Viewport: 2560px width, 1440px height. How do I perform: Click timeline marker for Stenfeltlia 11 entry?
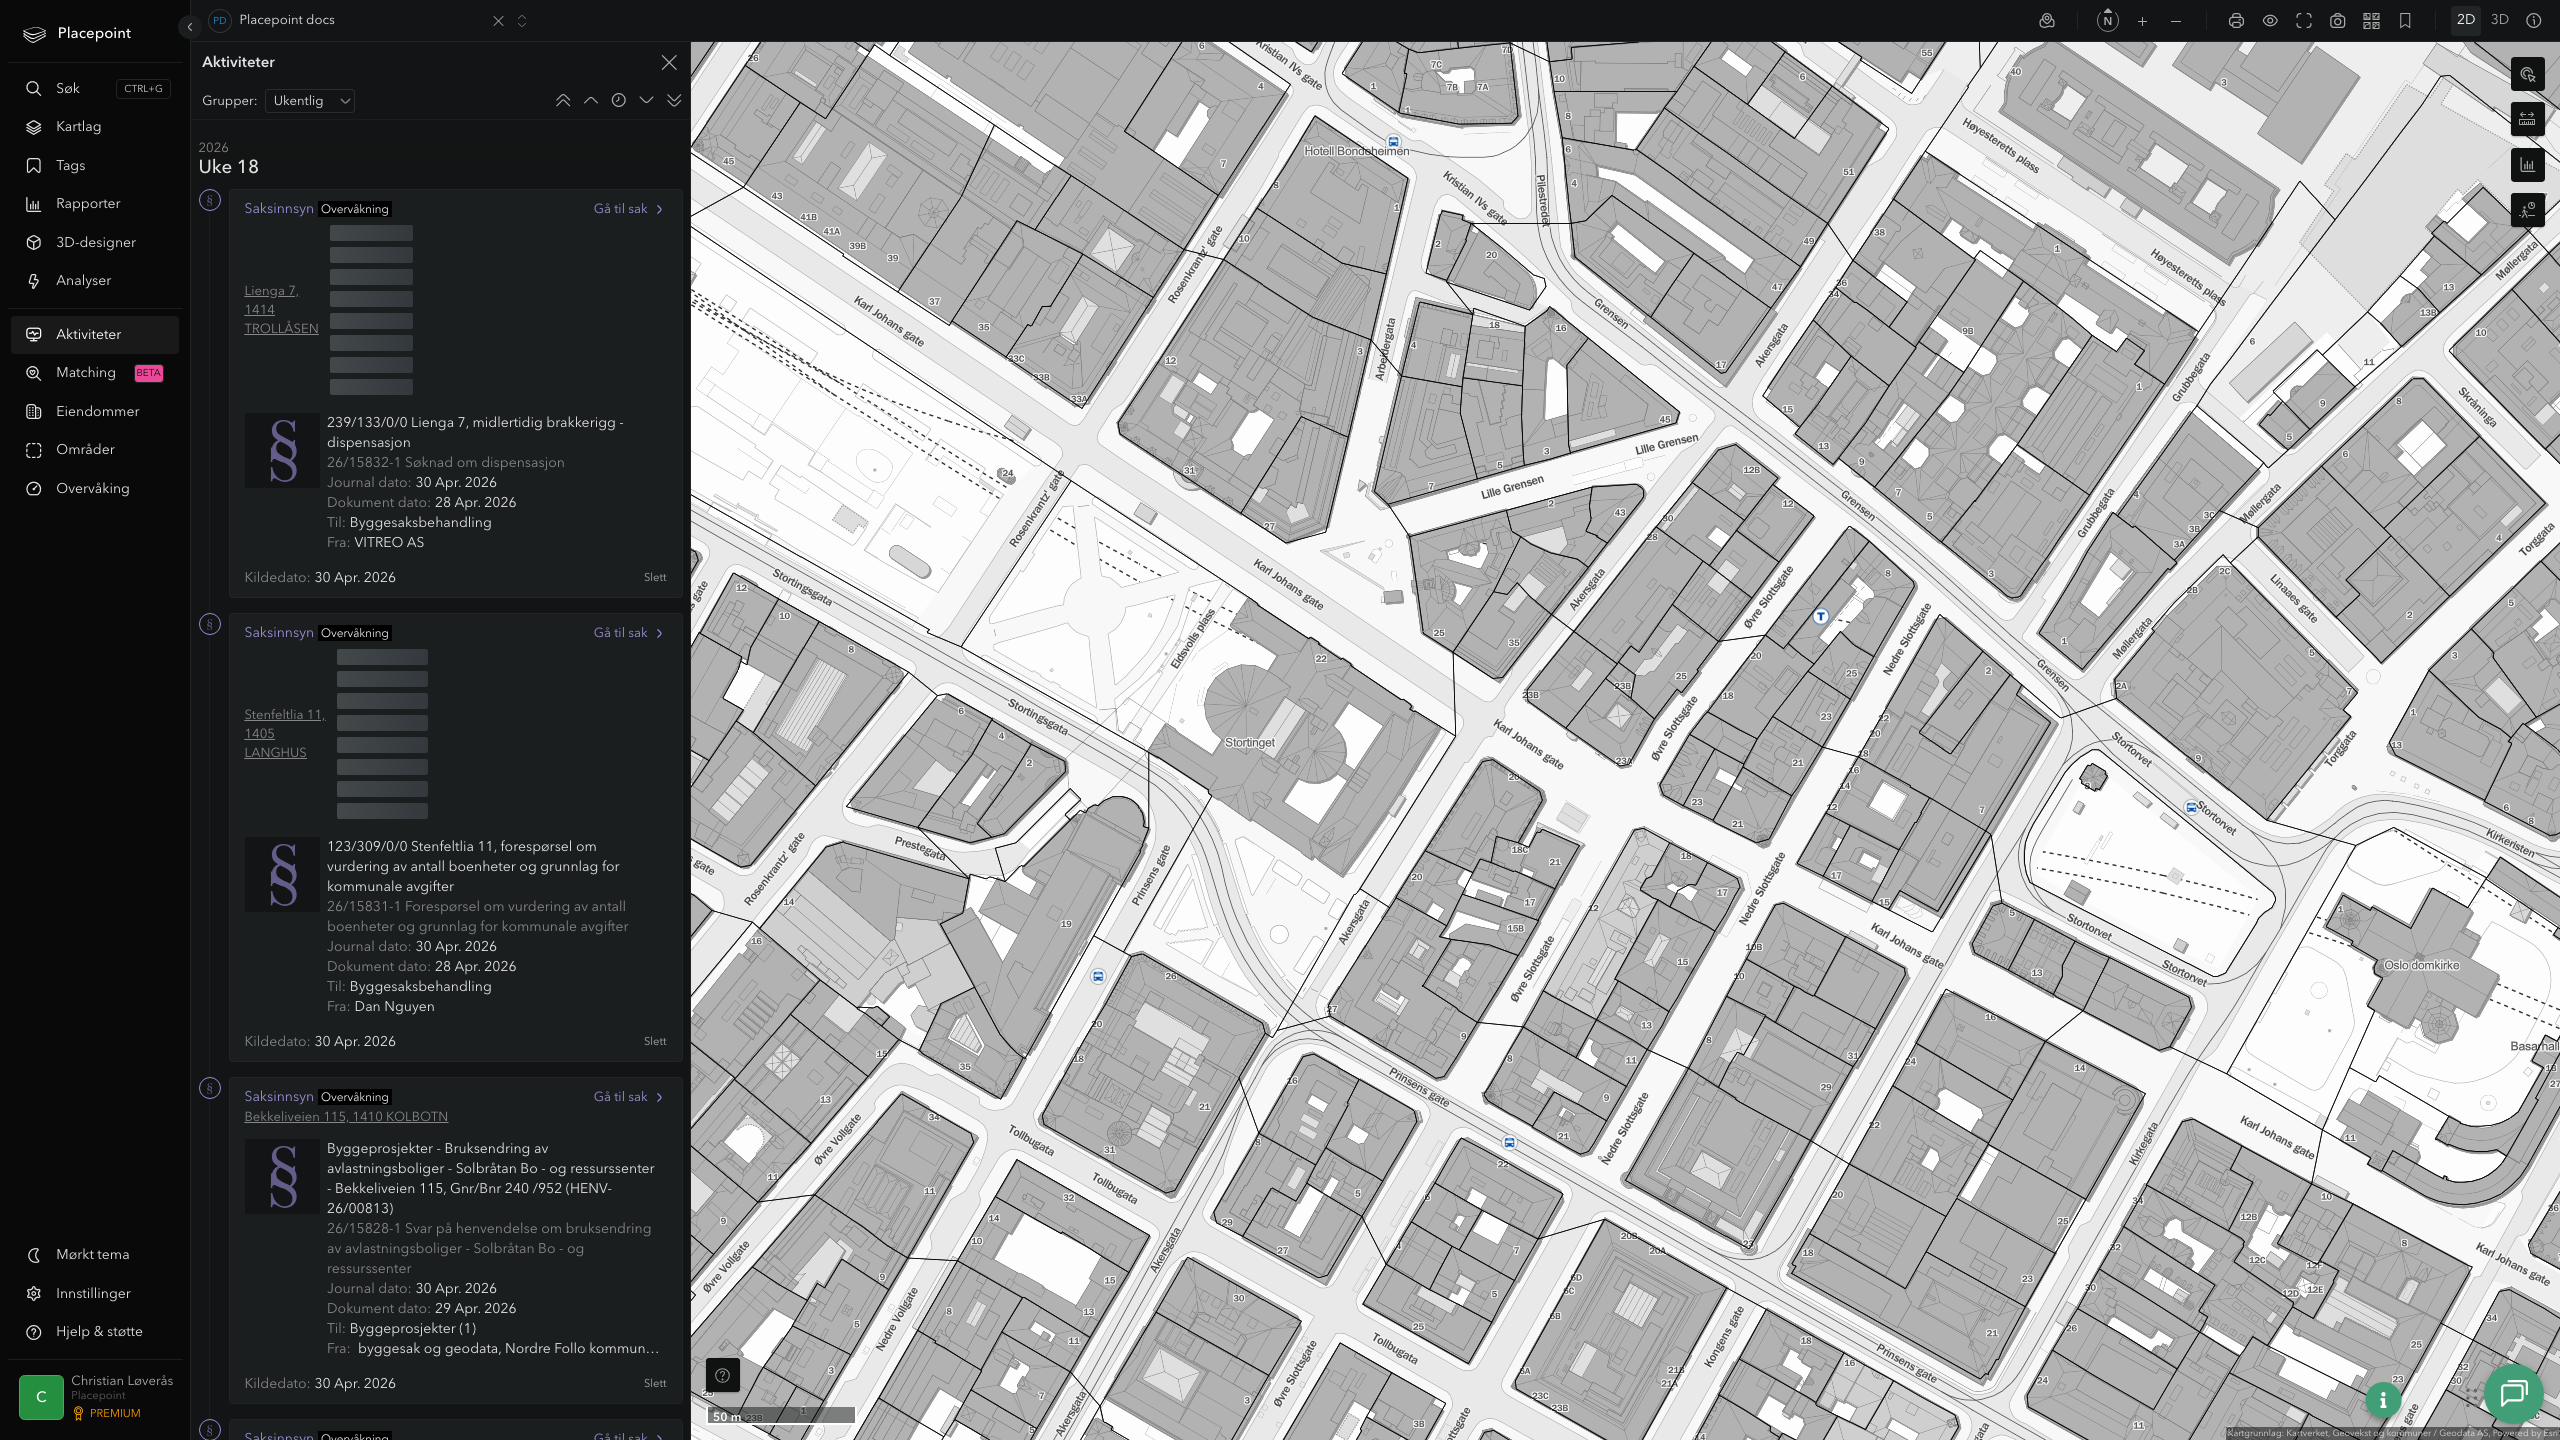click(x=210, y=624)
